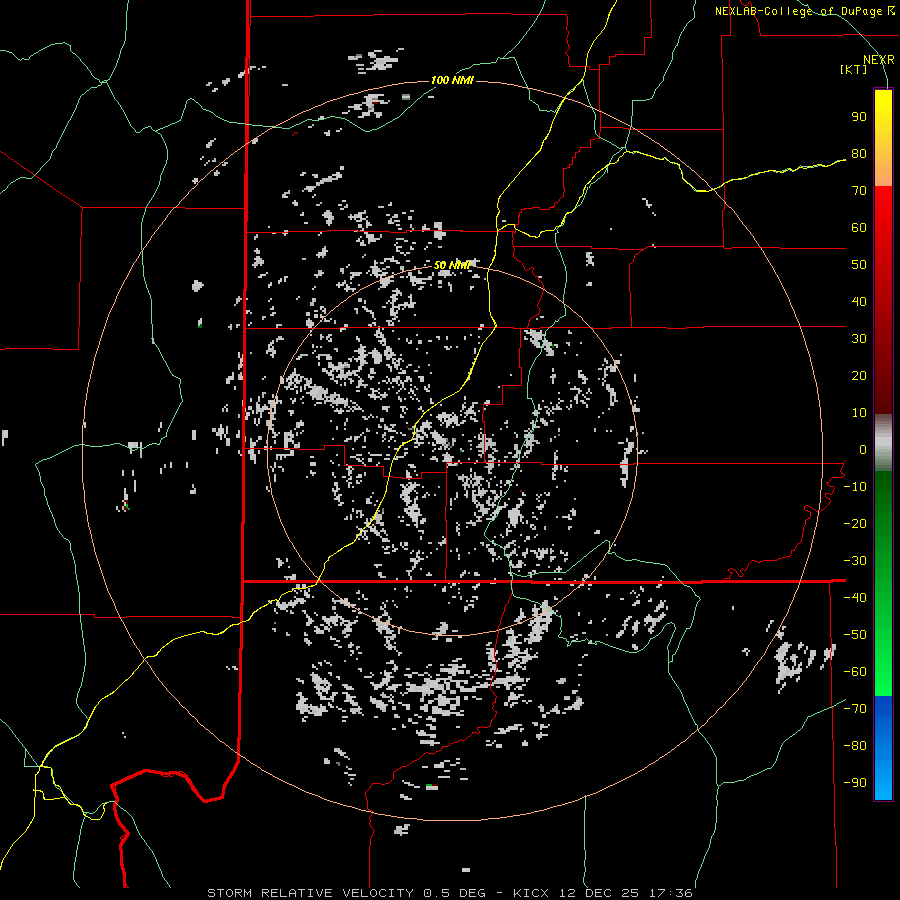Click the gray zero-velocity color bar segment
Viewport: 900px width, 900px height.
pos(883,443)
